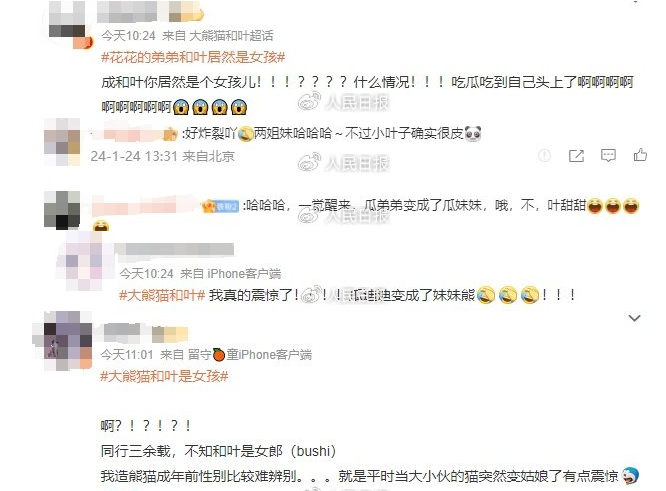Click the share/repost arrow icon
This screenshot has width=666, height=491.
click(576, 156)
